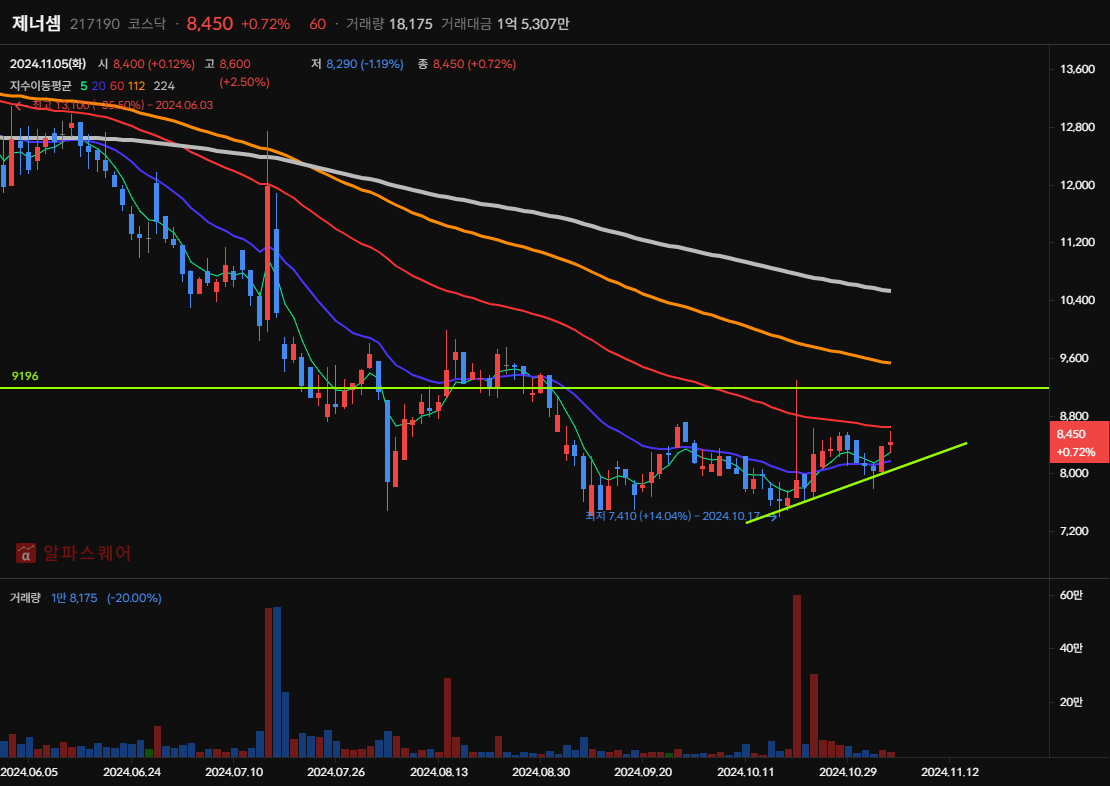The image size is (1110, 786).
Task: Click the stock name 제너셈 in header
Action: [36, 23]
